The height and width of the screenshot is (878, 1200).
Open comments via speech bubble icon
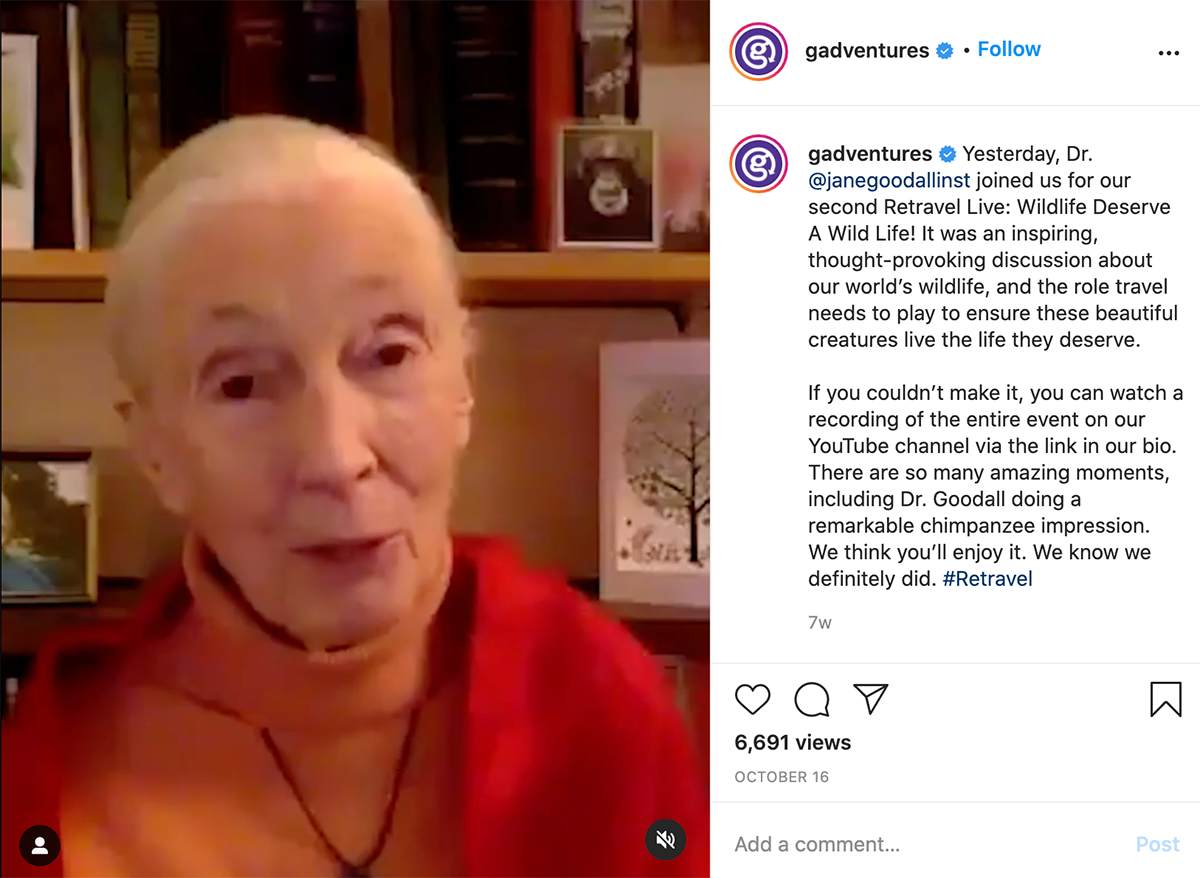pos(812,699)
